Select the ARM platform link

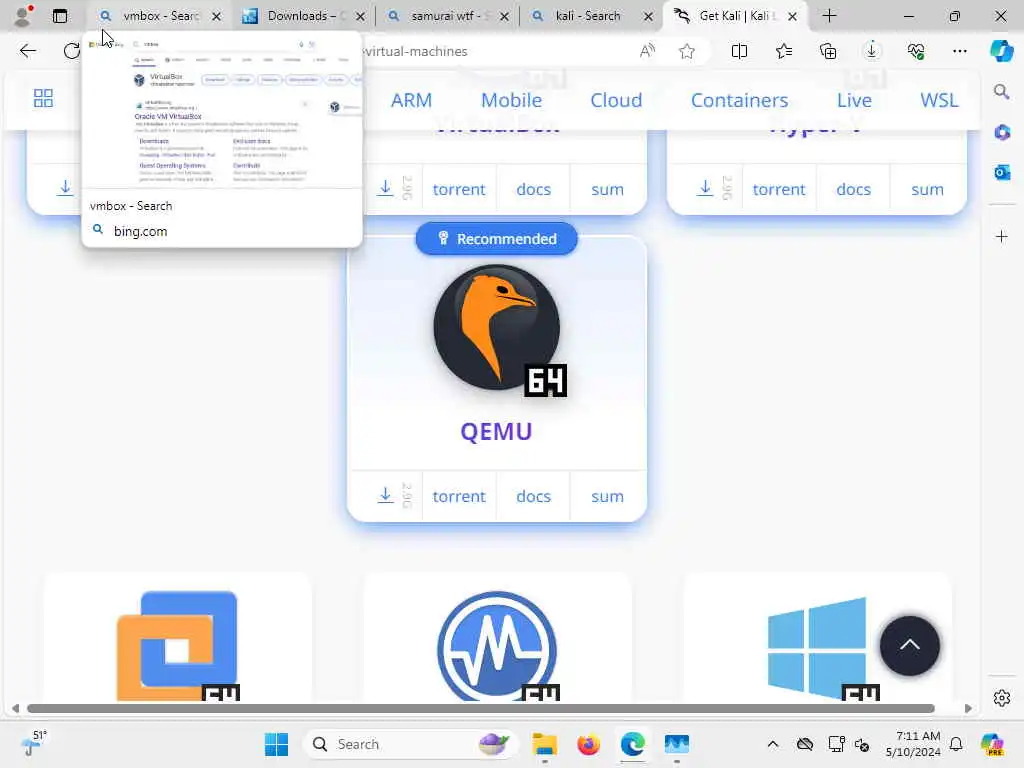point(411,100)
